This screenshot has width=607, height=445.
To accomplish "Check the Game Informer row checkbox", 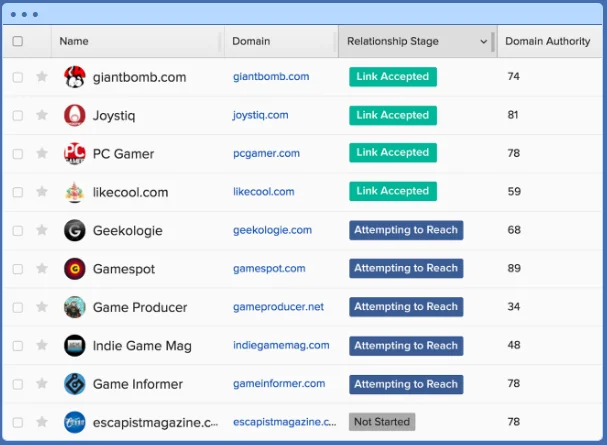I will (x=17, y=384).
